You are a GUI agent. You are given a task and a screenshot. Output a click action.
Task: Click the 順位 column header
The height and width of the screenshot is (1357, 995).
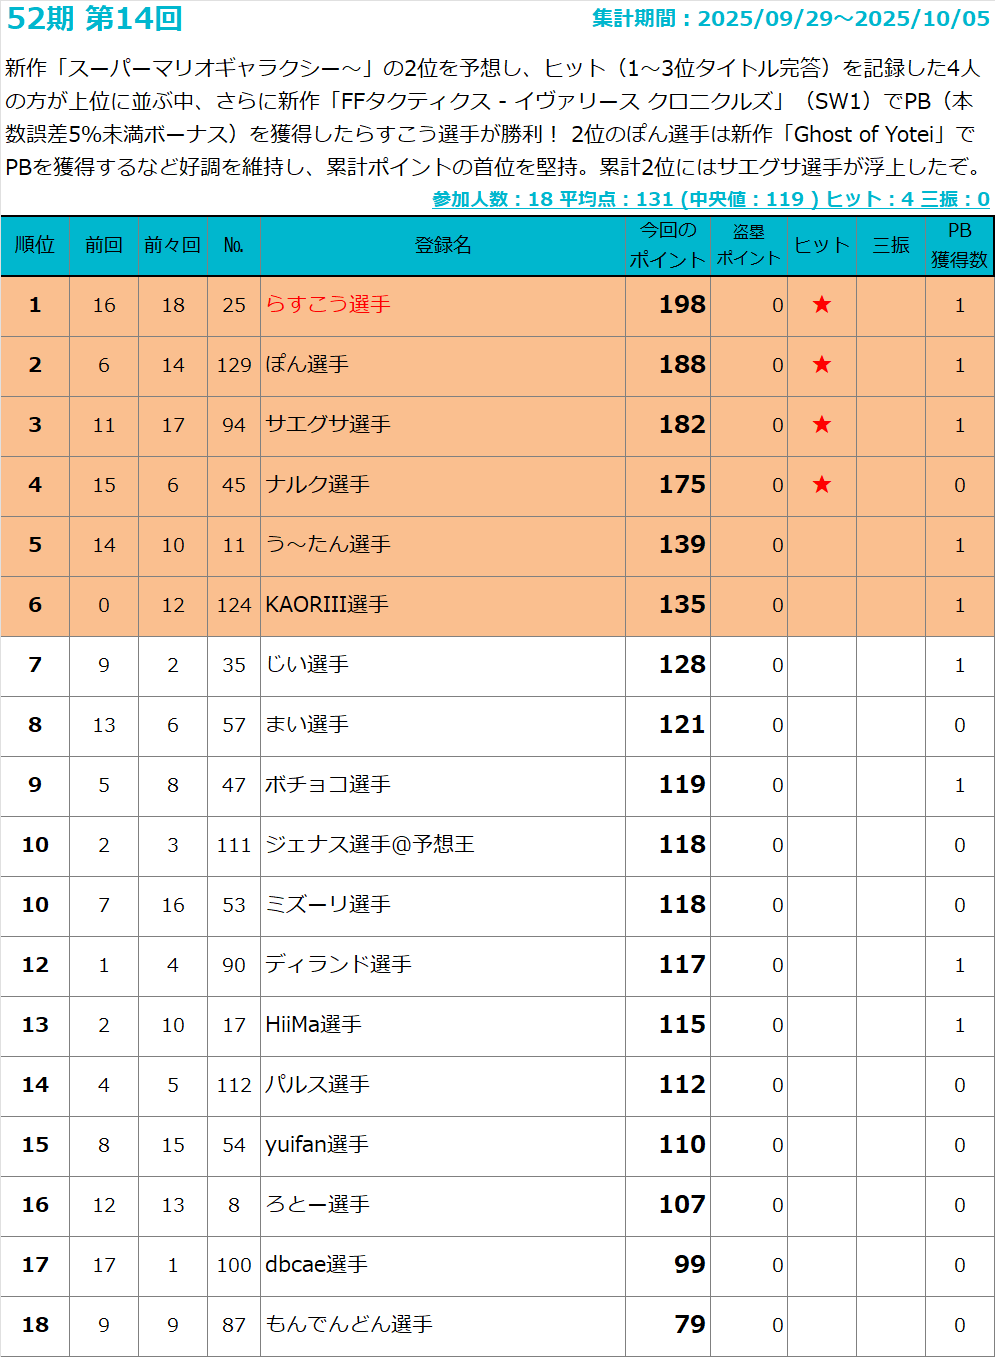click(x=35, y=245)
